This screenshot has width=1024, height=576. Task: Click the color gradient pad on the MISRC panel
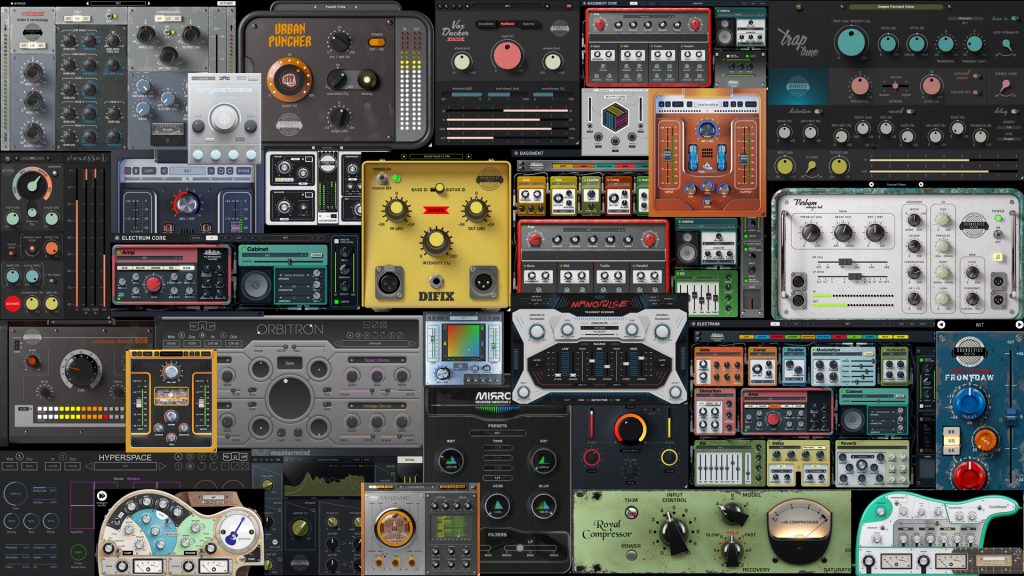pos(462,340)
